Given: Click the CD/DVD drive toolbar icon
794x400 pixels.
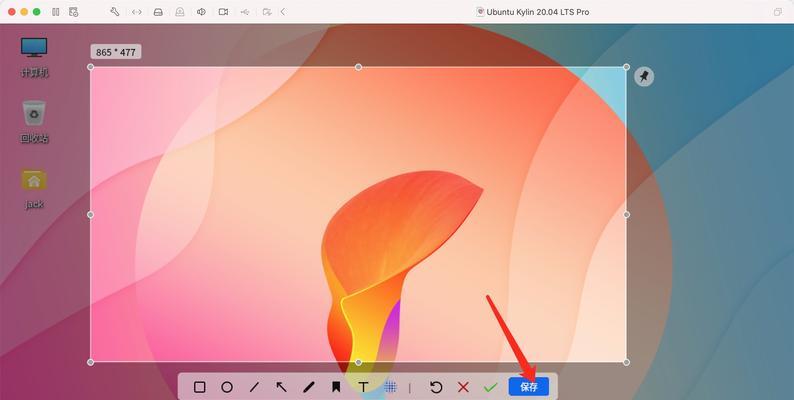Looking at the screenshot, I should (x=180, y=12).
